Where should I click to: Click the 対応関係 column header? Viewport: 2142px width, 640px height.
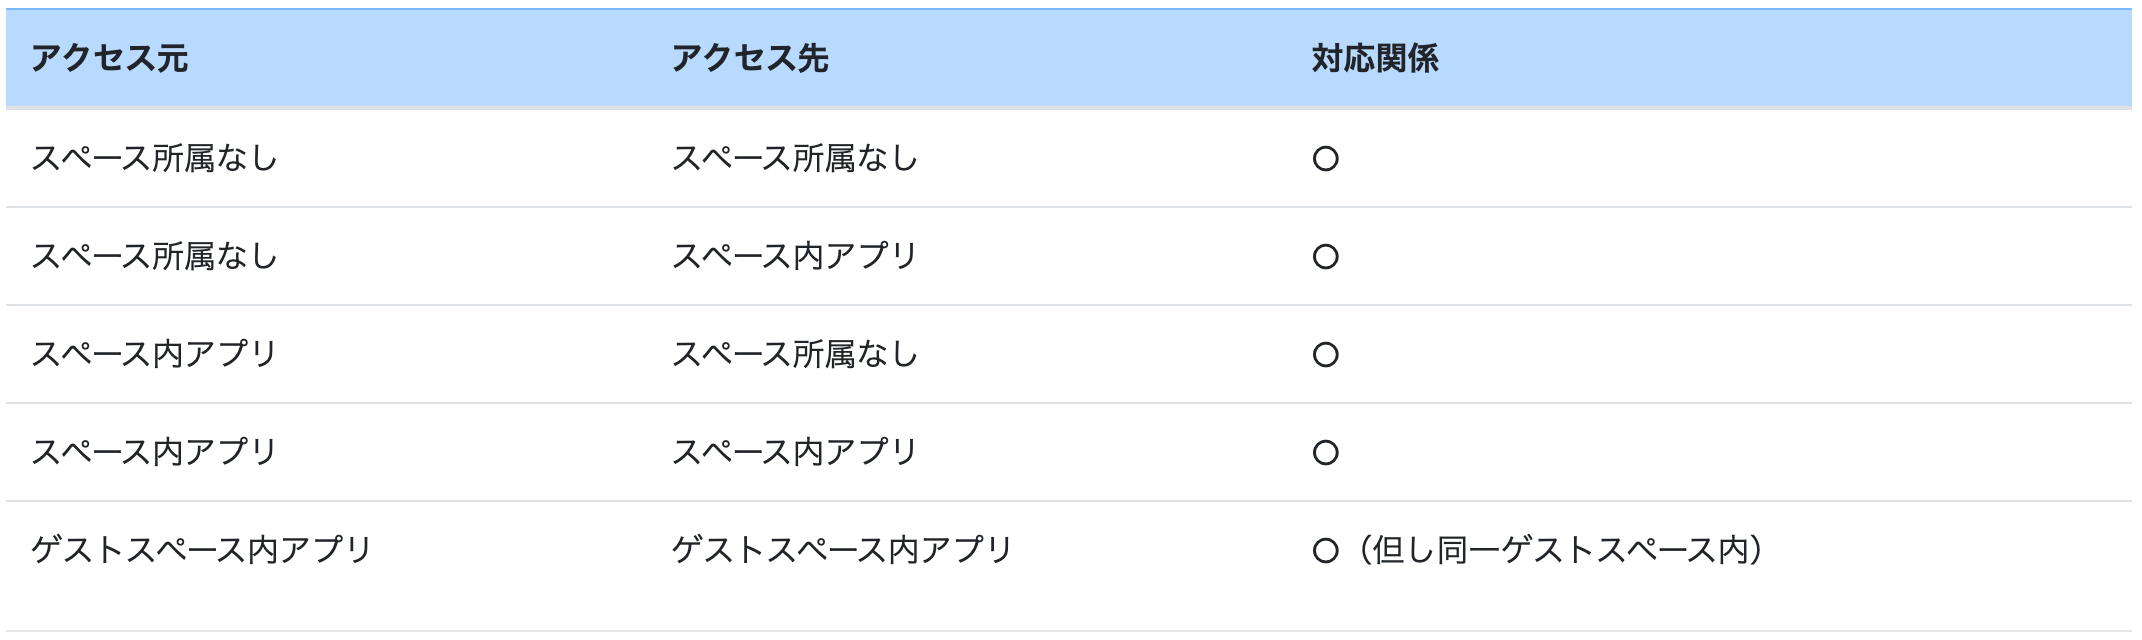point(1375,59)
